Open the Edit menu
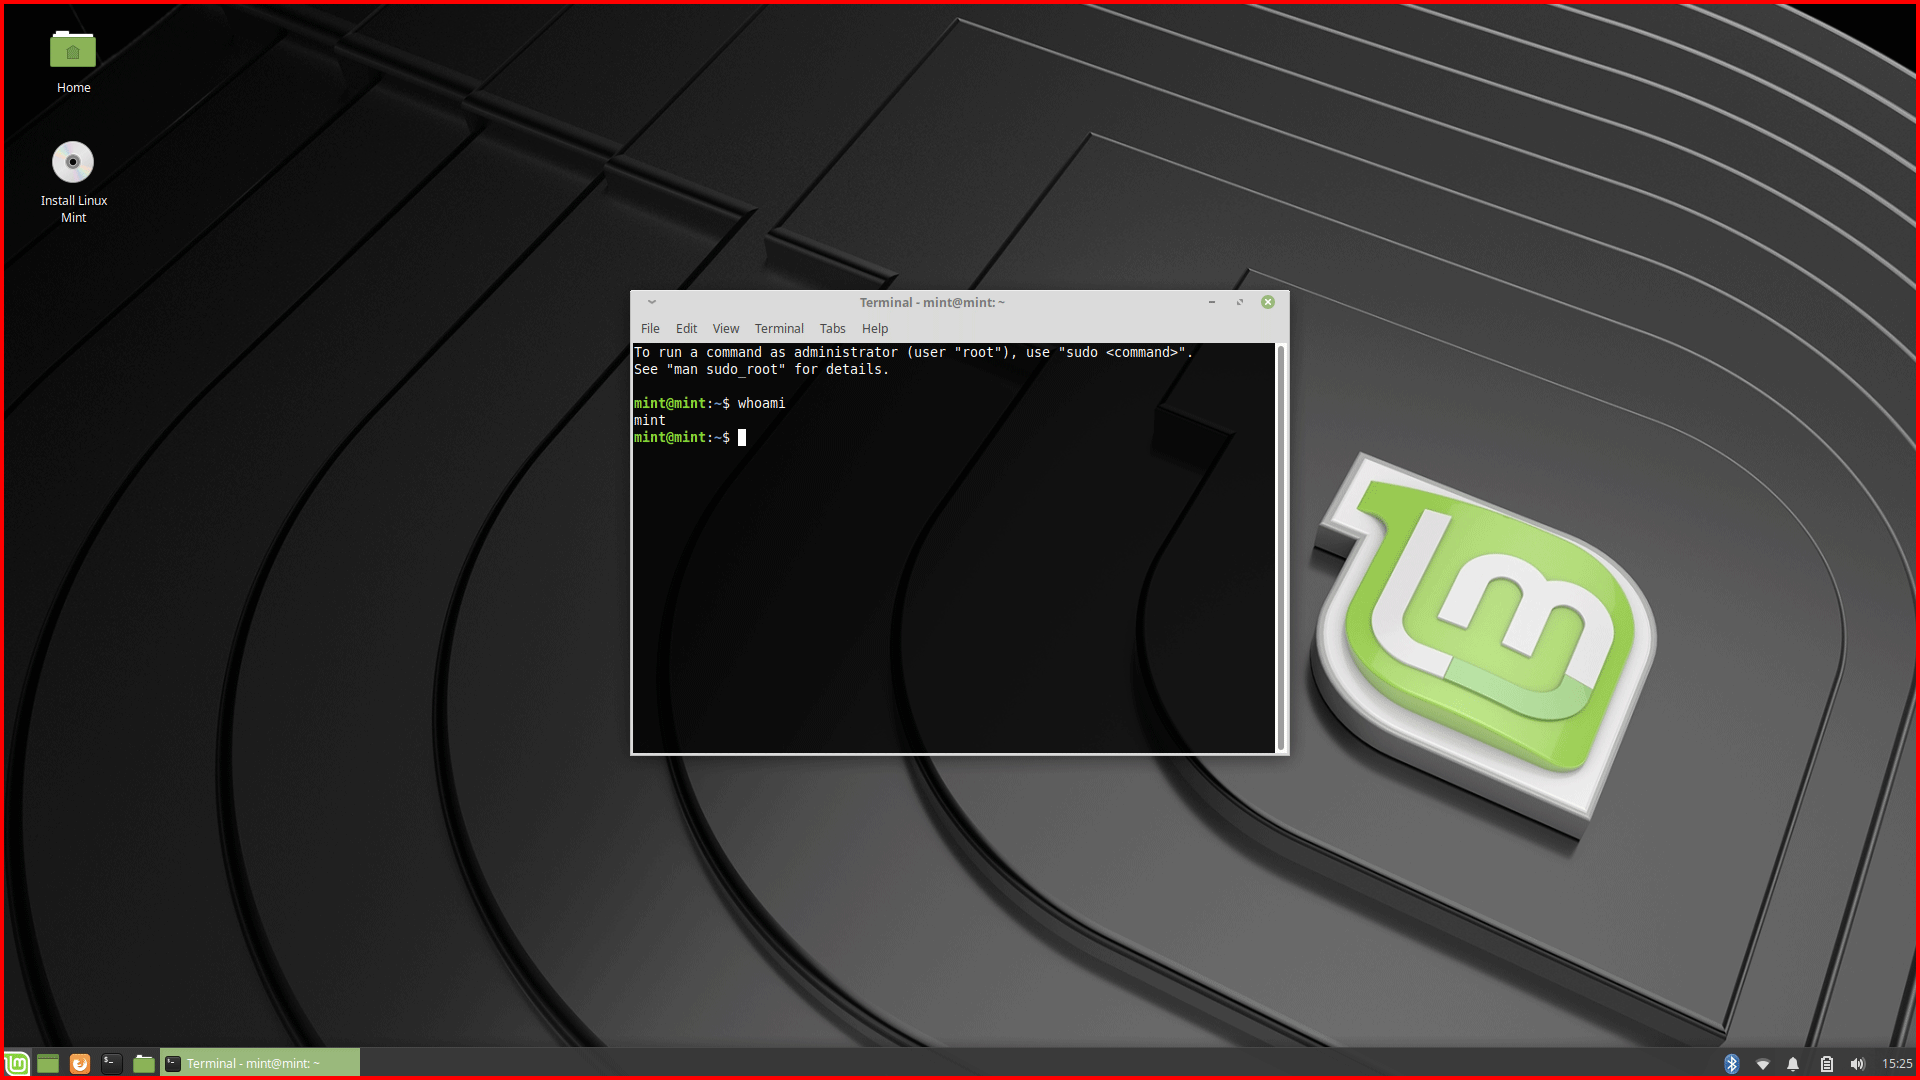Image resolution: width=1920 pixels, height=1080 pixels. tap(686, 328)
